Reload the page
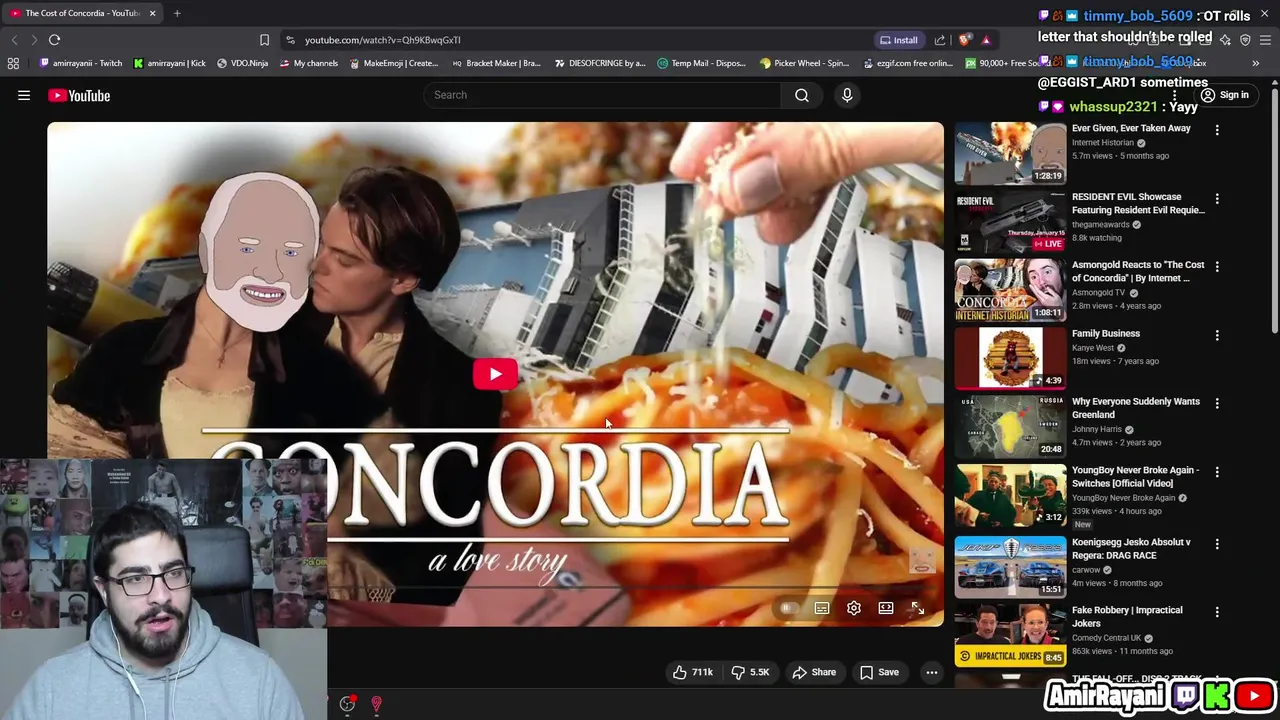The height and width of the screenshot is (720, 1280). 54,40
